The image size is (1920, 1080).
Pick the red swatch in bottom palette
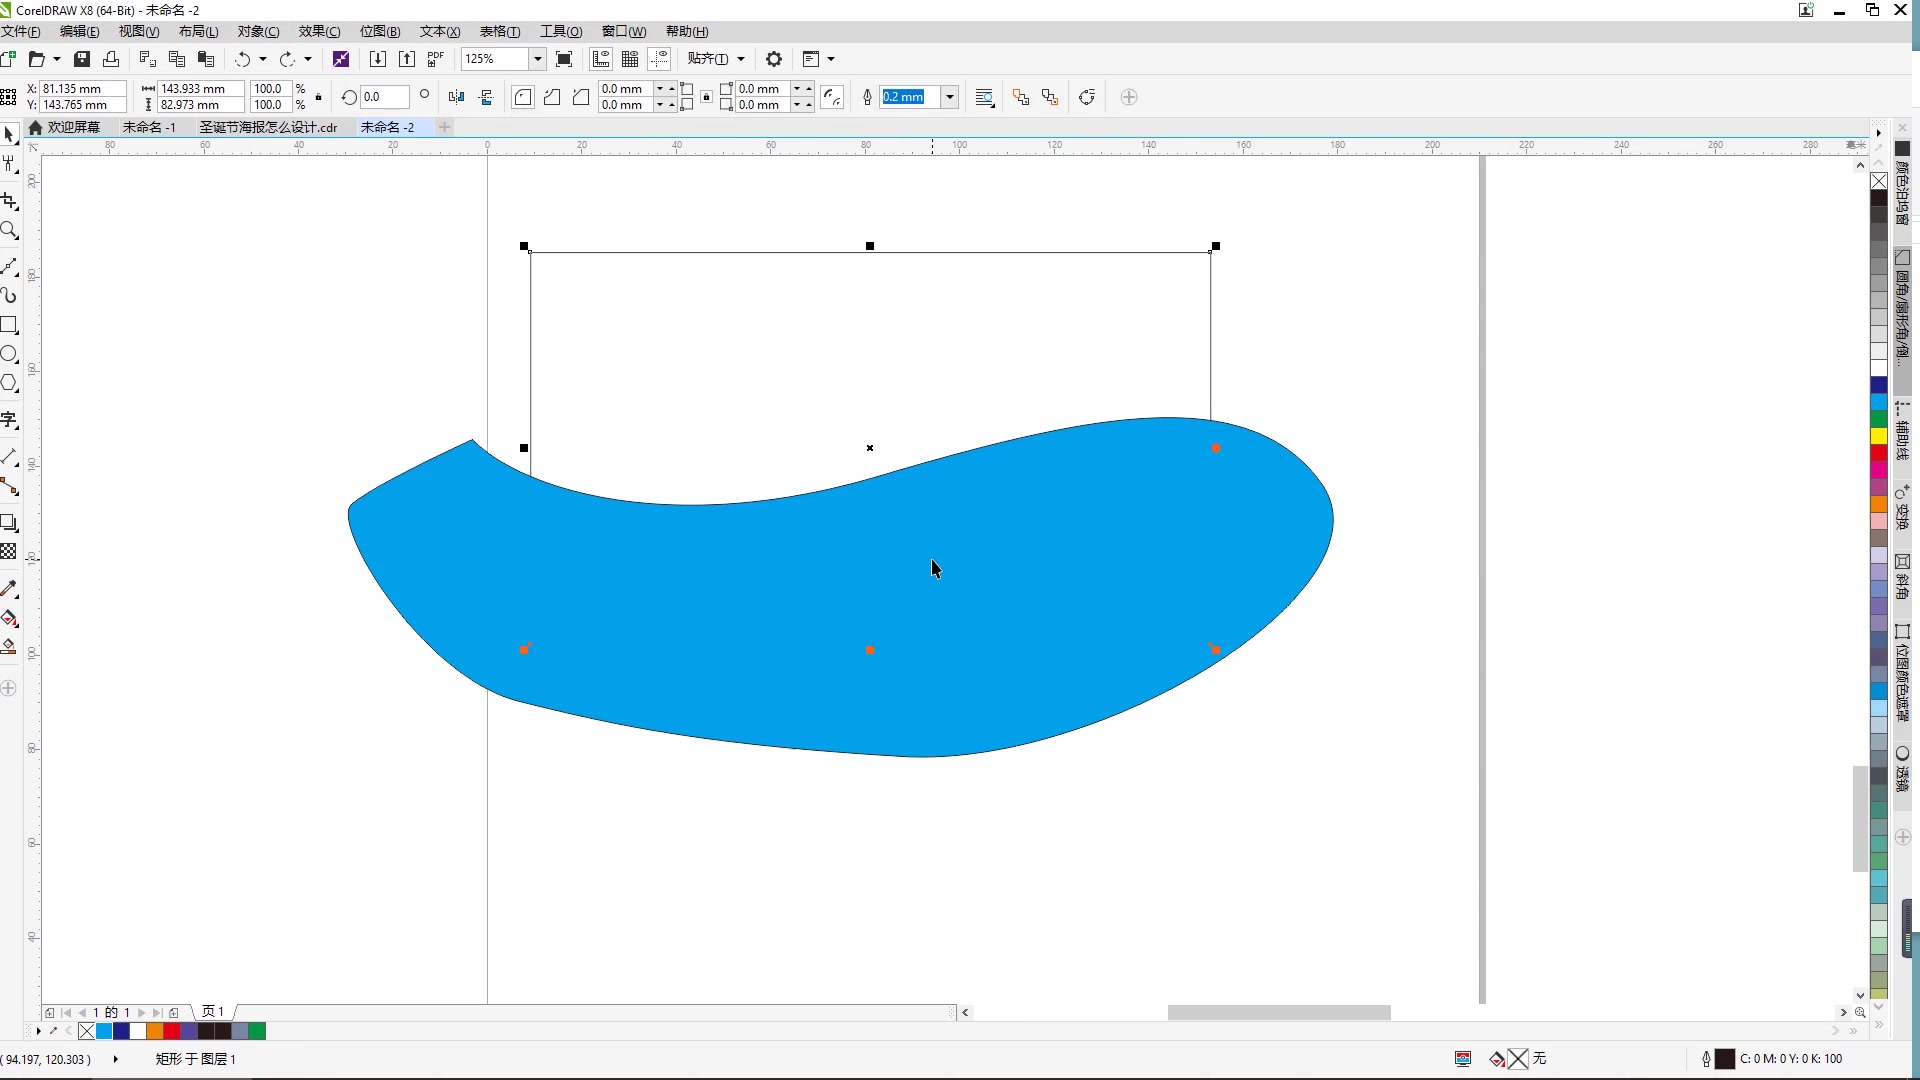172,1031
